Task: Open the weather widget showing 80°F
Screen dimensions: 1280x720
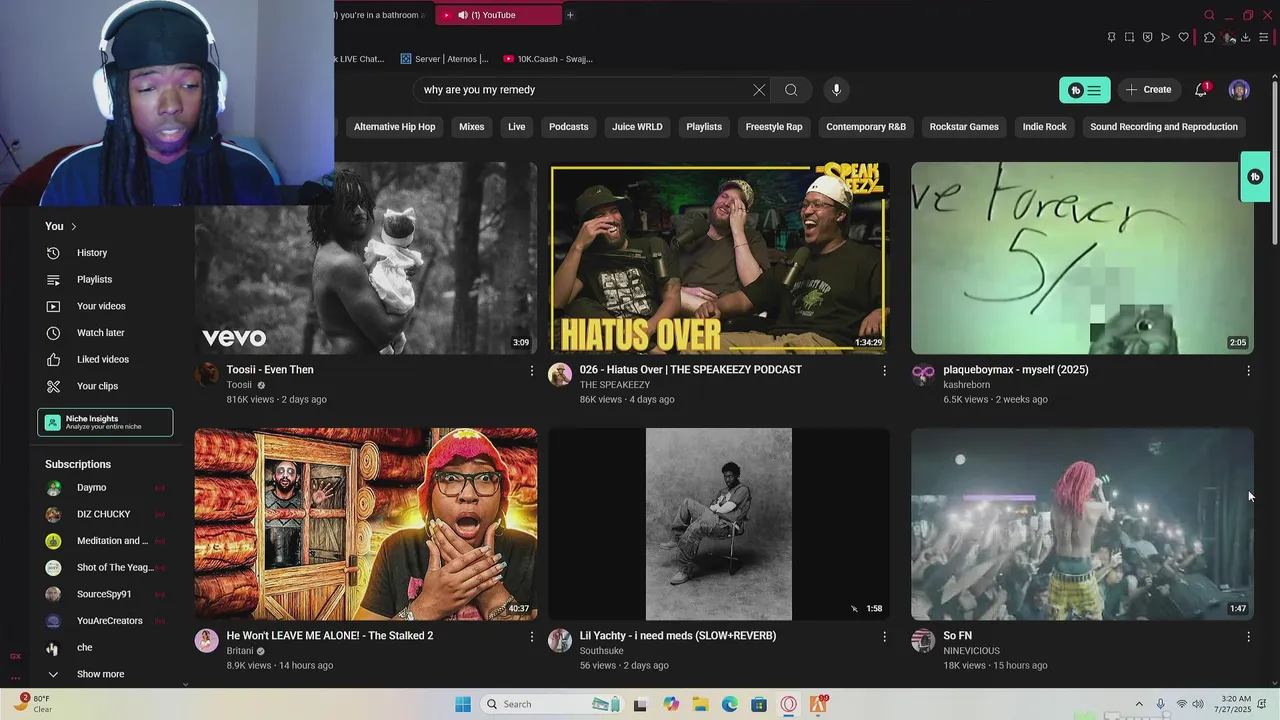Action: tap(35, 704)
